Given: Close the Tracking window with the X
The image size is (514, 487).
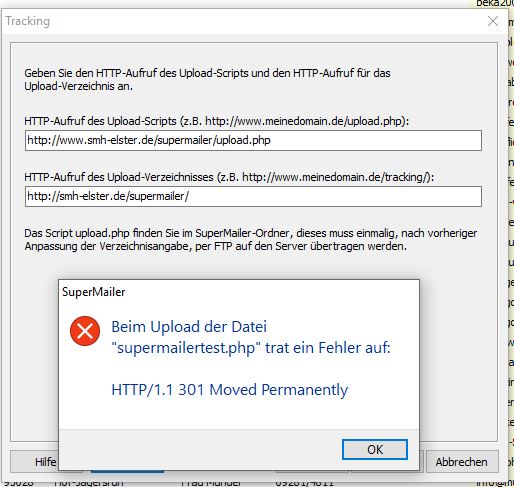Looking at the screenshot, I should [493, 21].
